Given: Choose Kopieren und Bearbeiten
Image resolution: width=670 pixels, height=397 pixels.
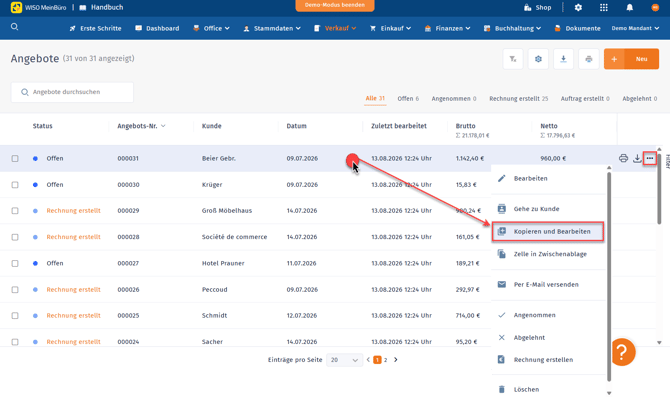Looking at the screenshot, I should click(x=548, y=232).
